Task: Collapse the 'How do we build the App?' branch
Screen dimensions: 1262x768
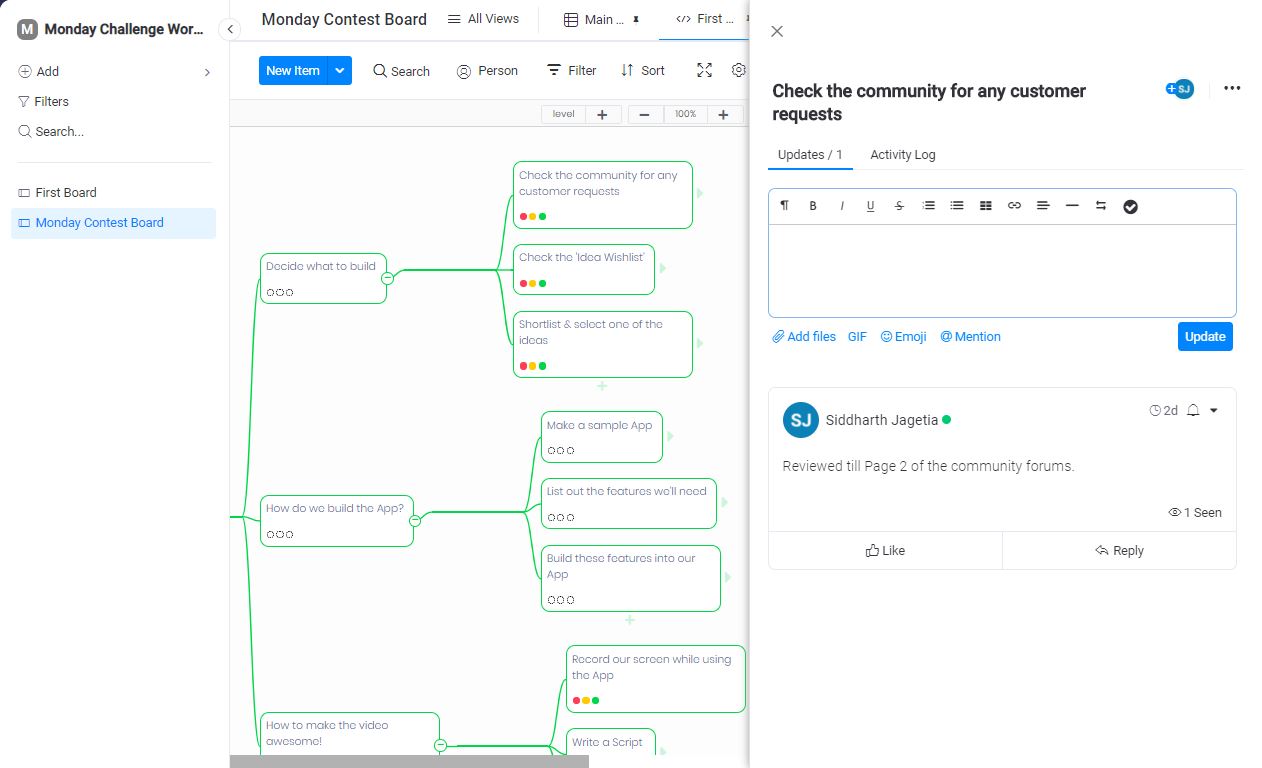Action: pyautogui.click(x=415, y=520)
